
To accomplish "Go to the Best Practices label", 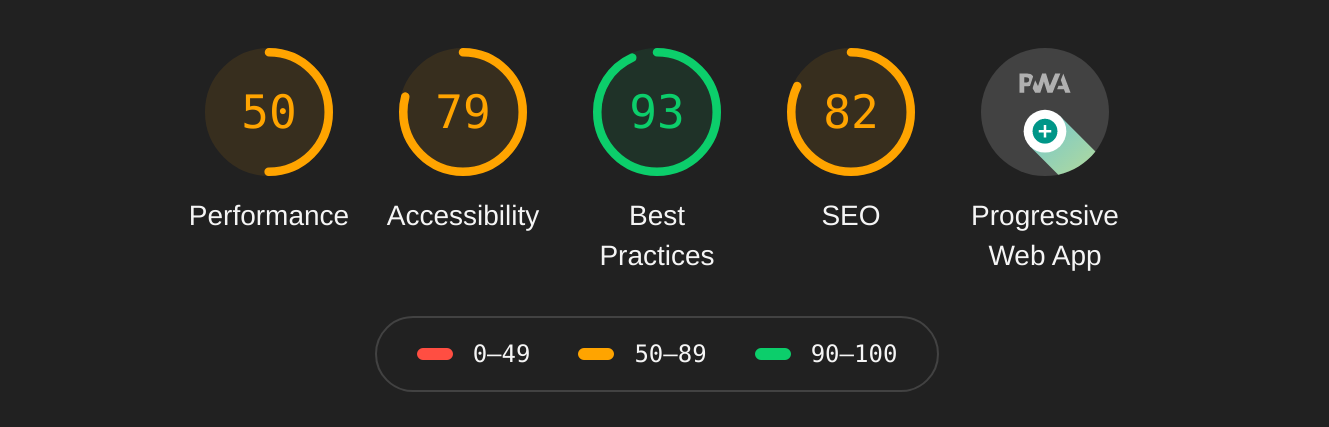I will [x=657, y=236].
